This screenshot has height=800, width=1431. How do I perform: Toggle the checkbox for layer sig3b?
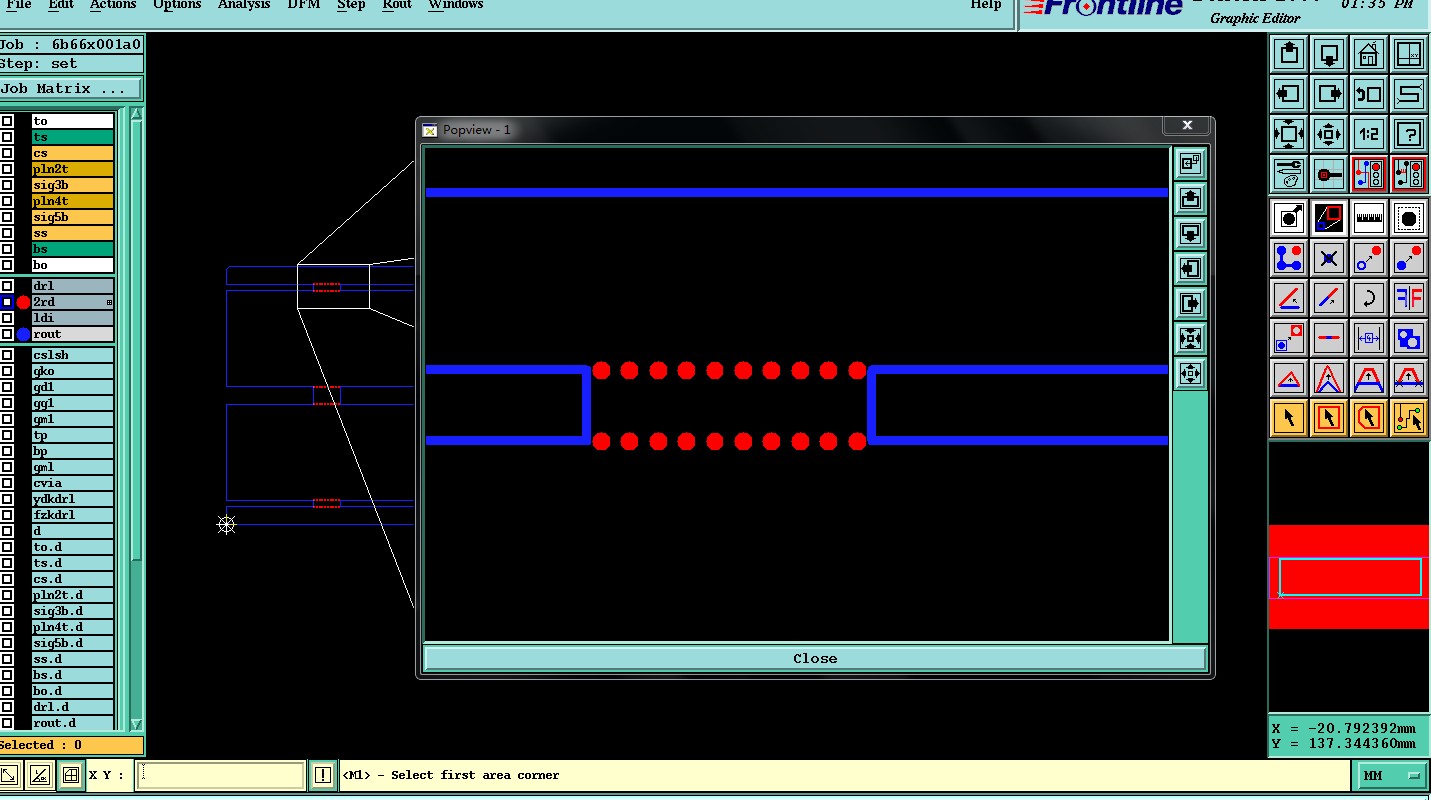7,185
